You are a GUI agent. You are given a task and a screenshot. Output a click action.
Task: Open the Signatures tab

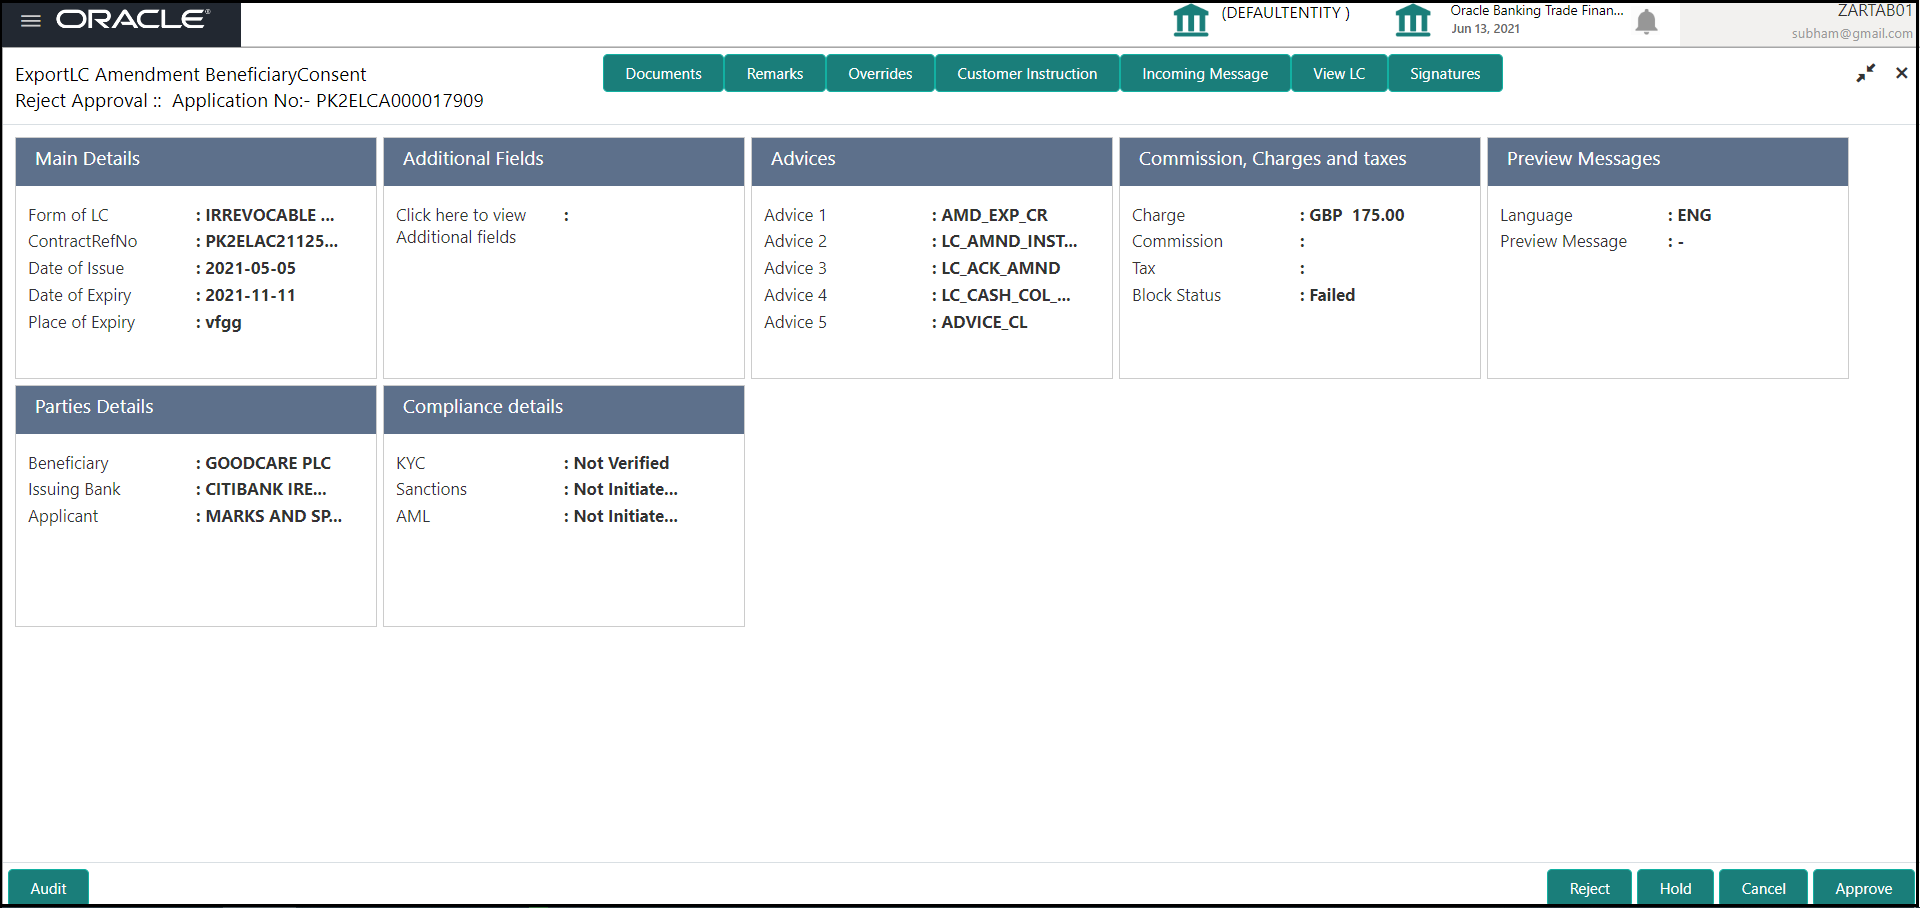point(1444,73)
